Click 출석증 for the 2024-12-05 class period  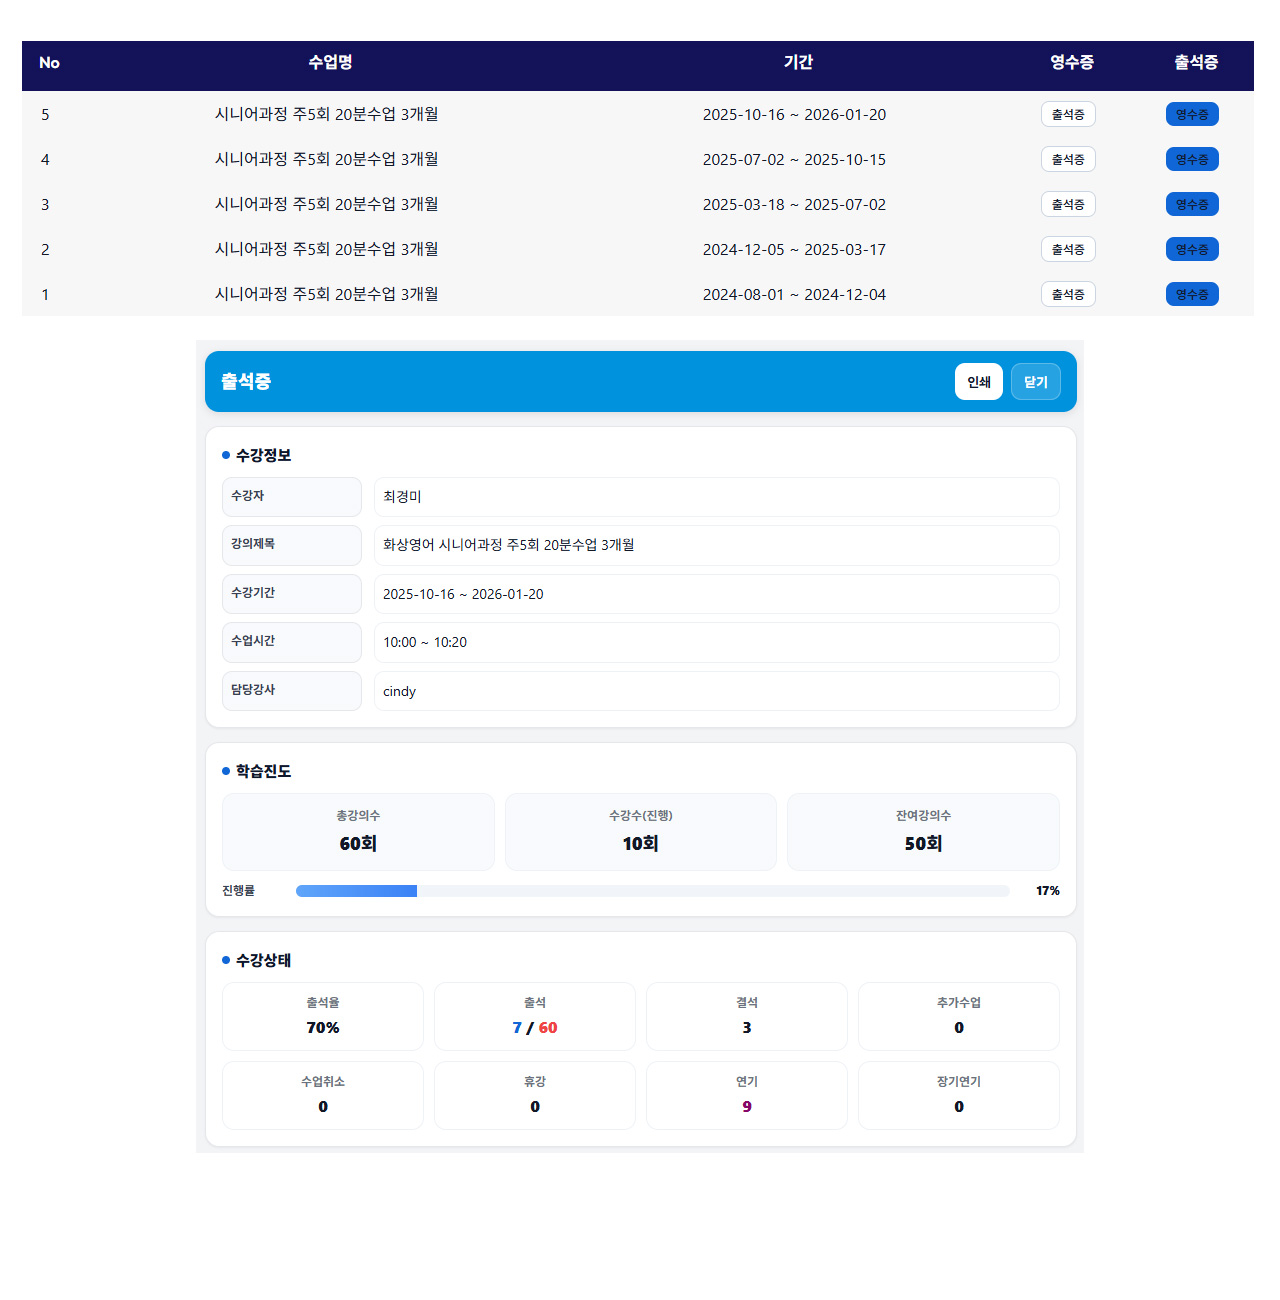pyautogui.click(x=1068, y=249)
